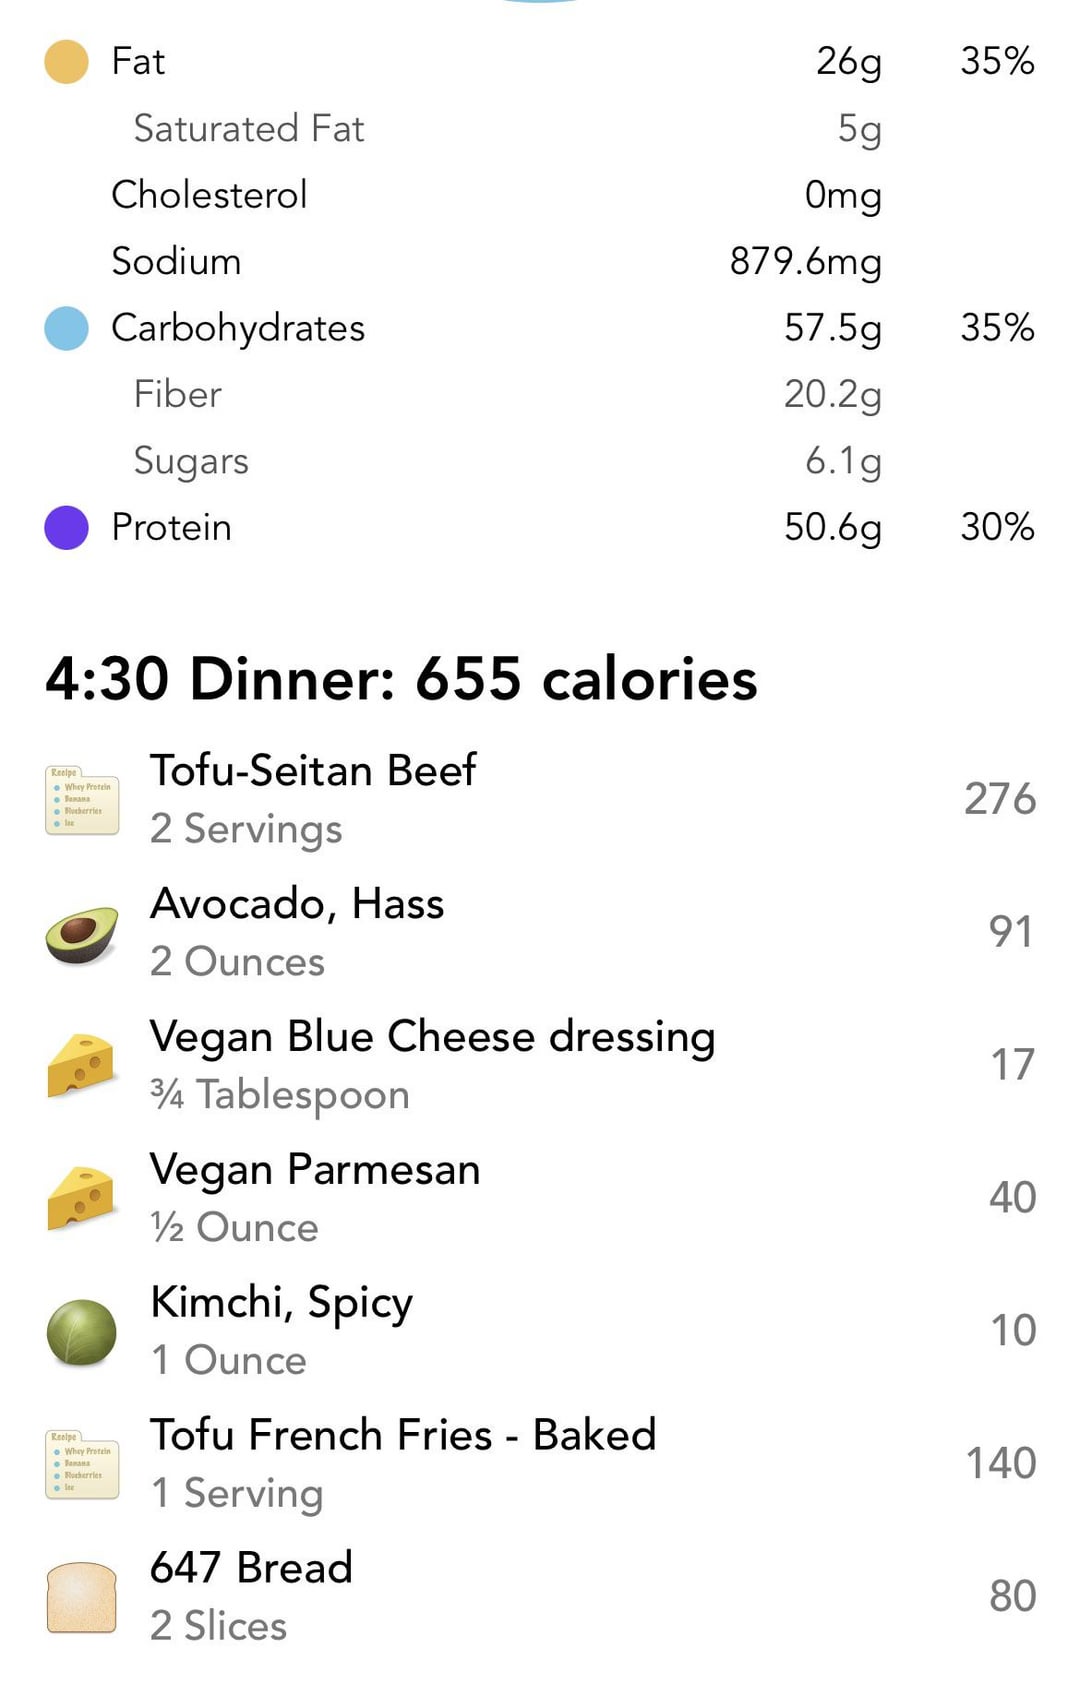Tap the Spicy Kimchi cabbage icon
Viewport: 1080px width, 1695px height.
(x=82, y=1332)
